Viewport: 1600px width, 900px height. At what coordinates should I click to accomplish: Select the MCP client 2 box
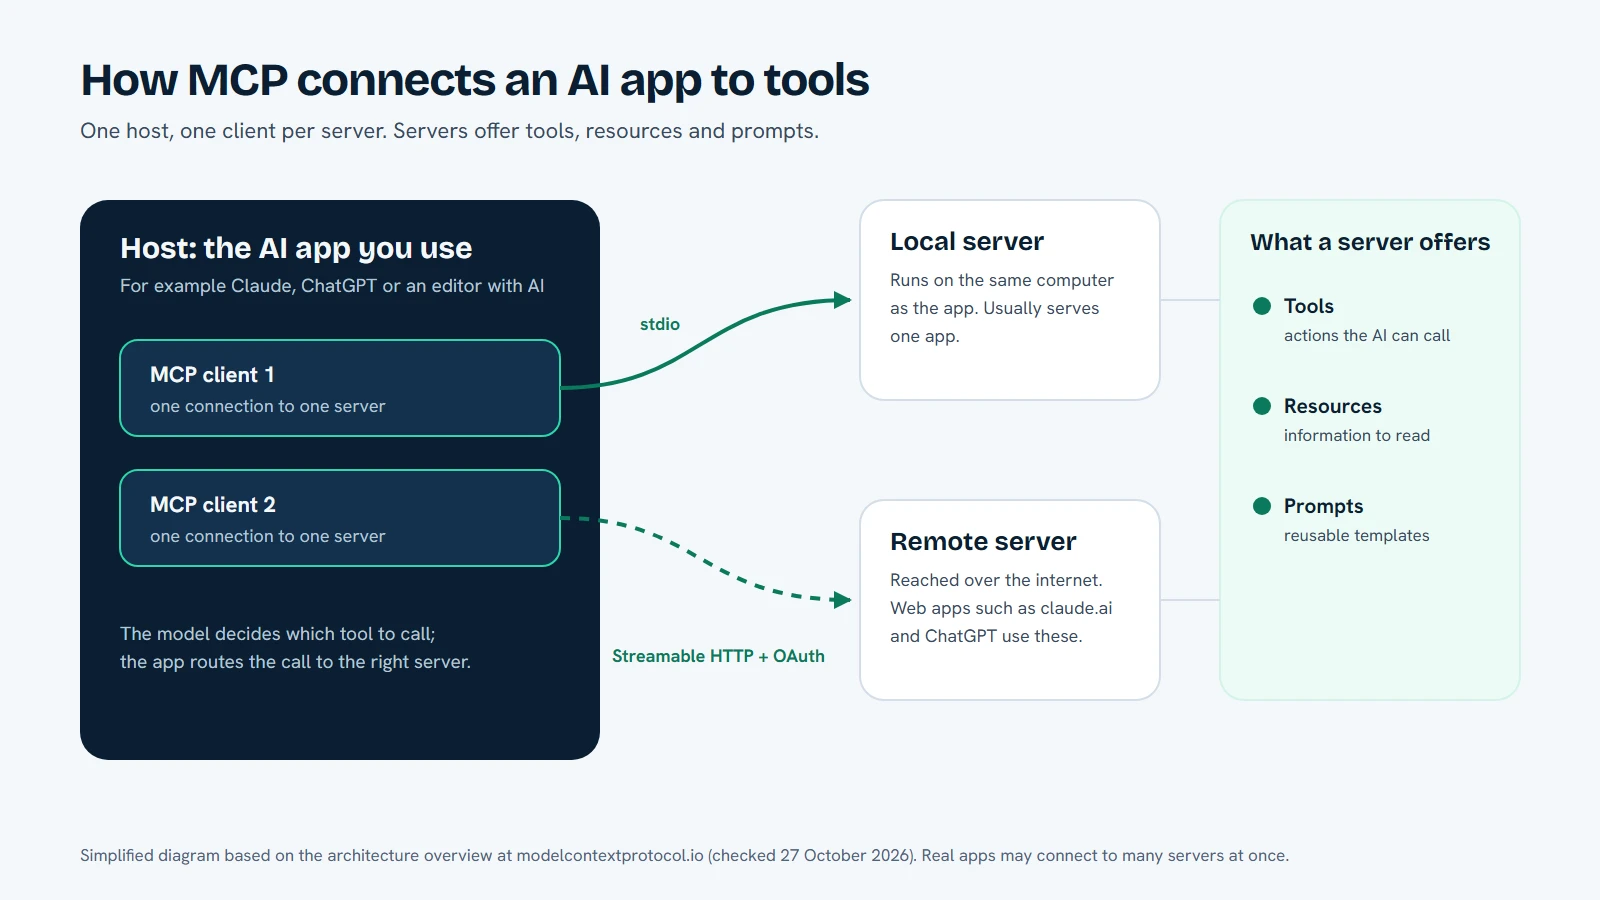[340, 518]
